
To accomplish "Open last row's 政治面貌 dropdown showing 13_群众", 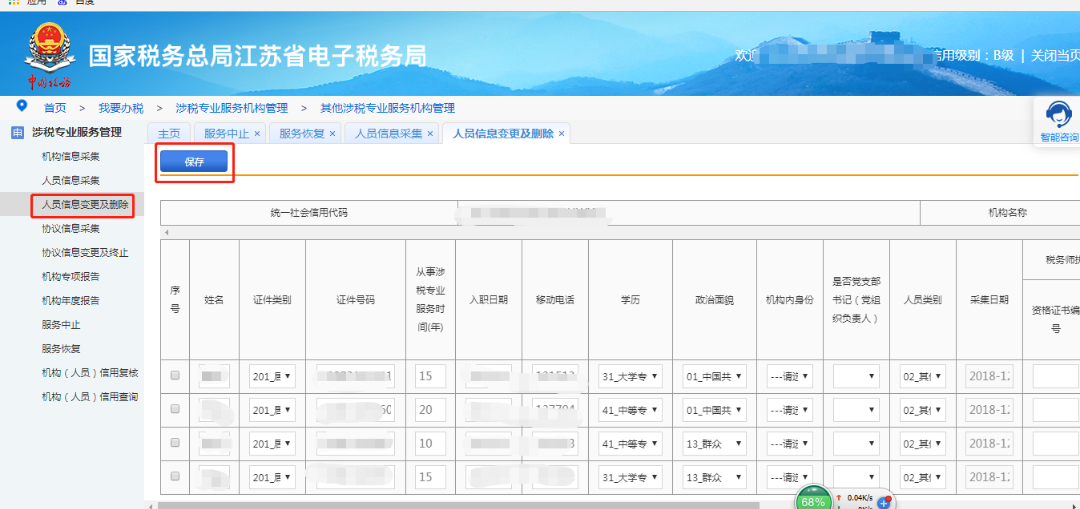I will click(714, 477).
